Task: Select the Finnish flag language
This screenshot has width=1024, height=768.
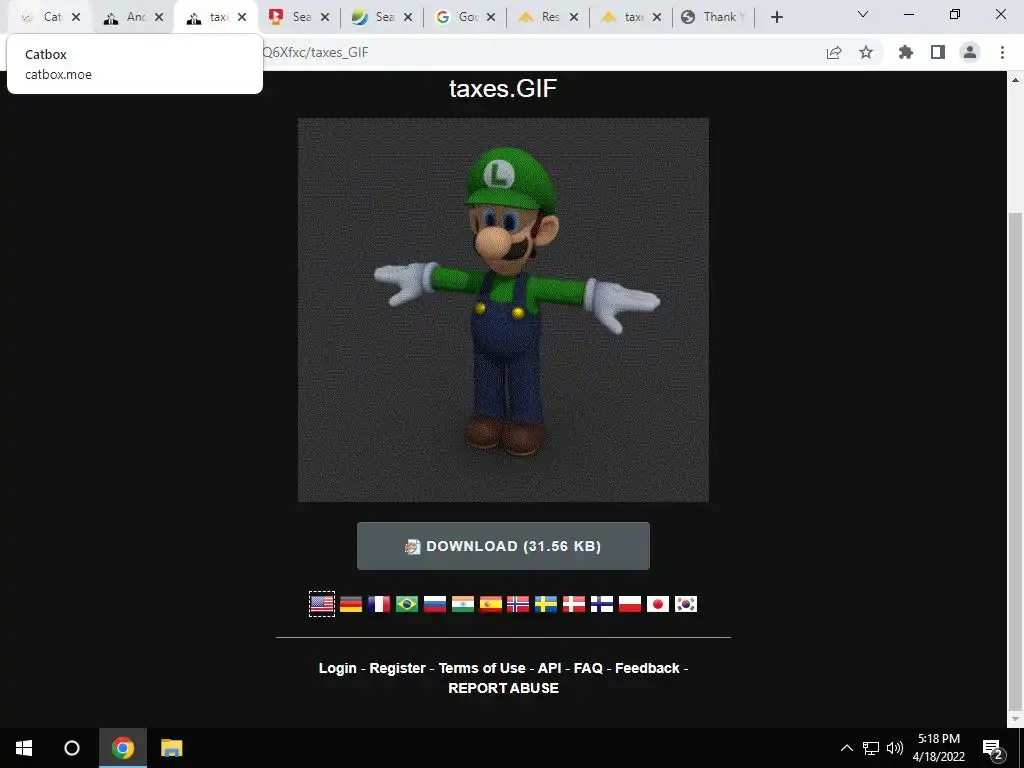Action: click(602, 604)
